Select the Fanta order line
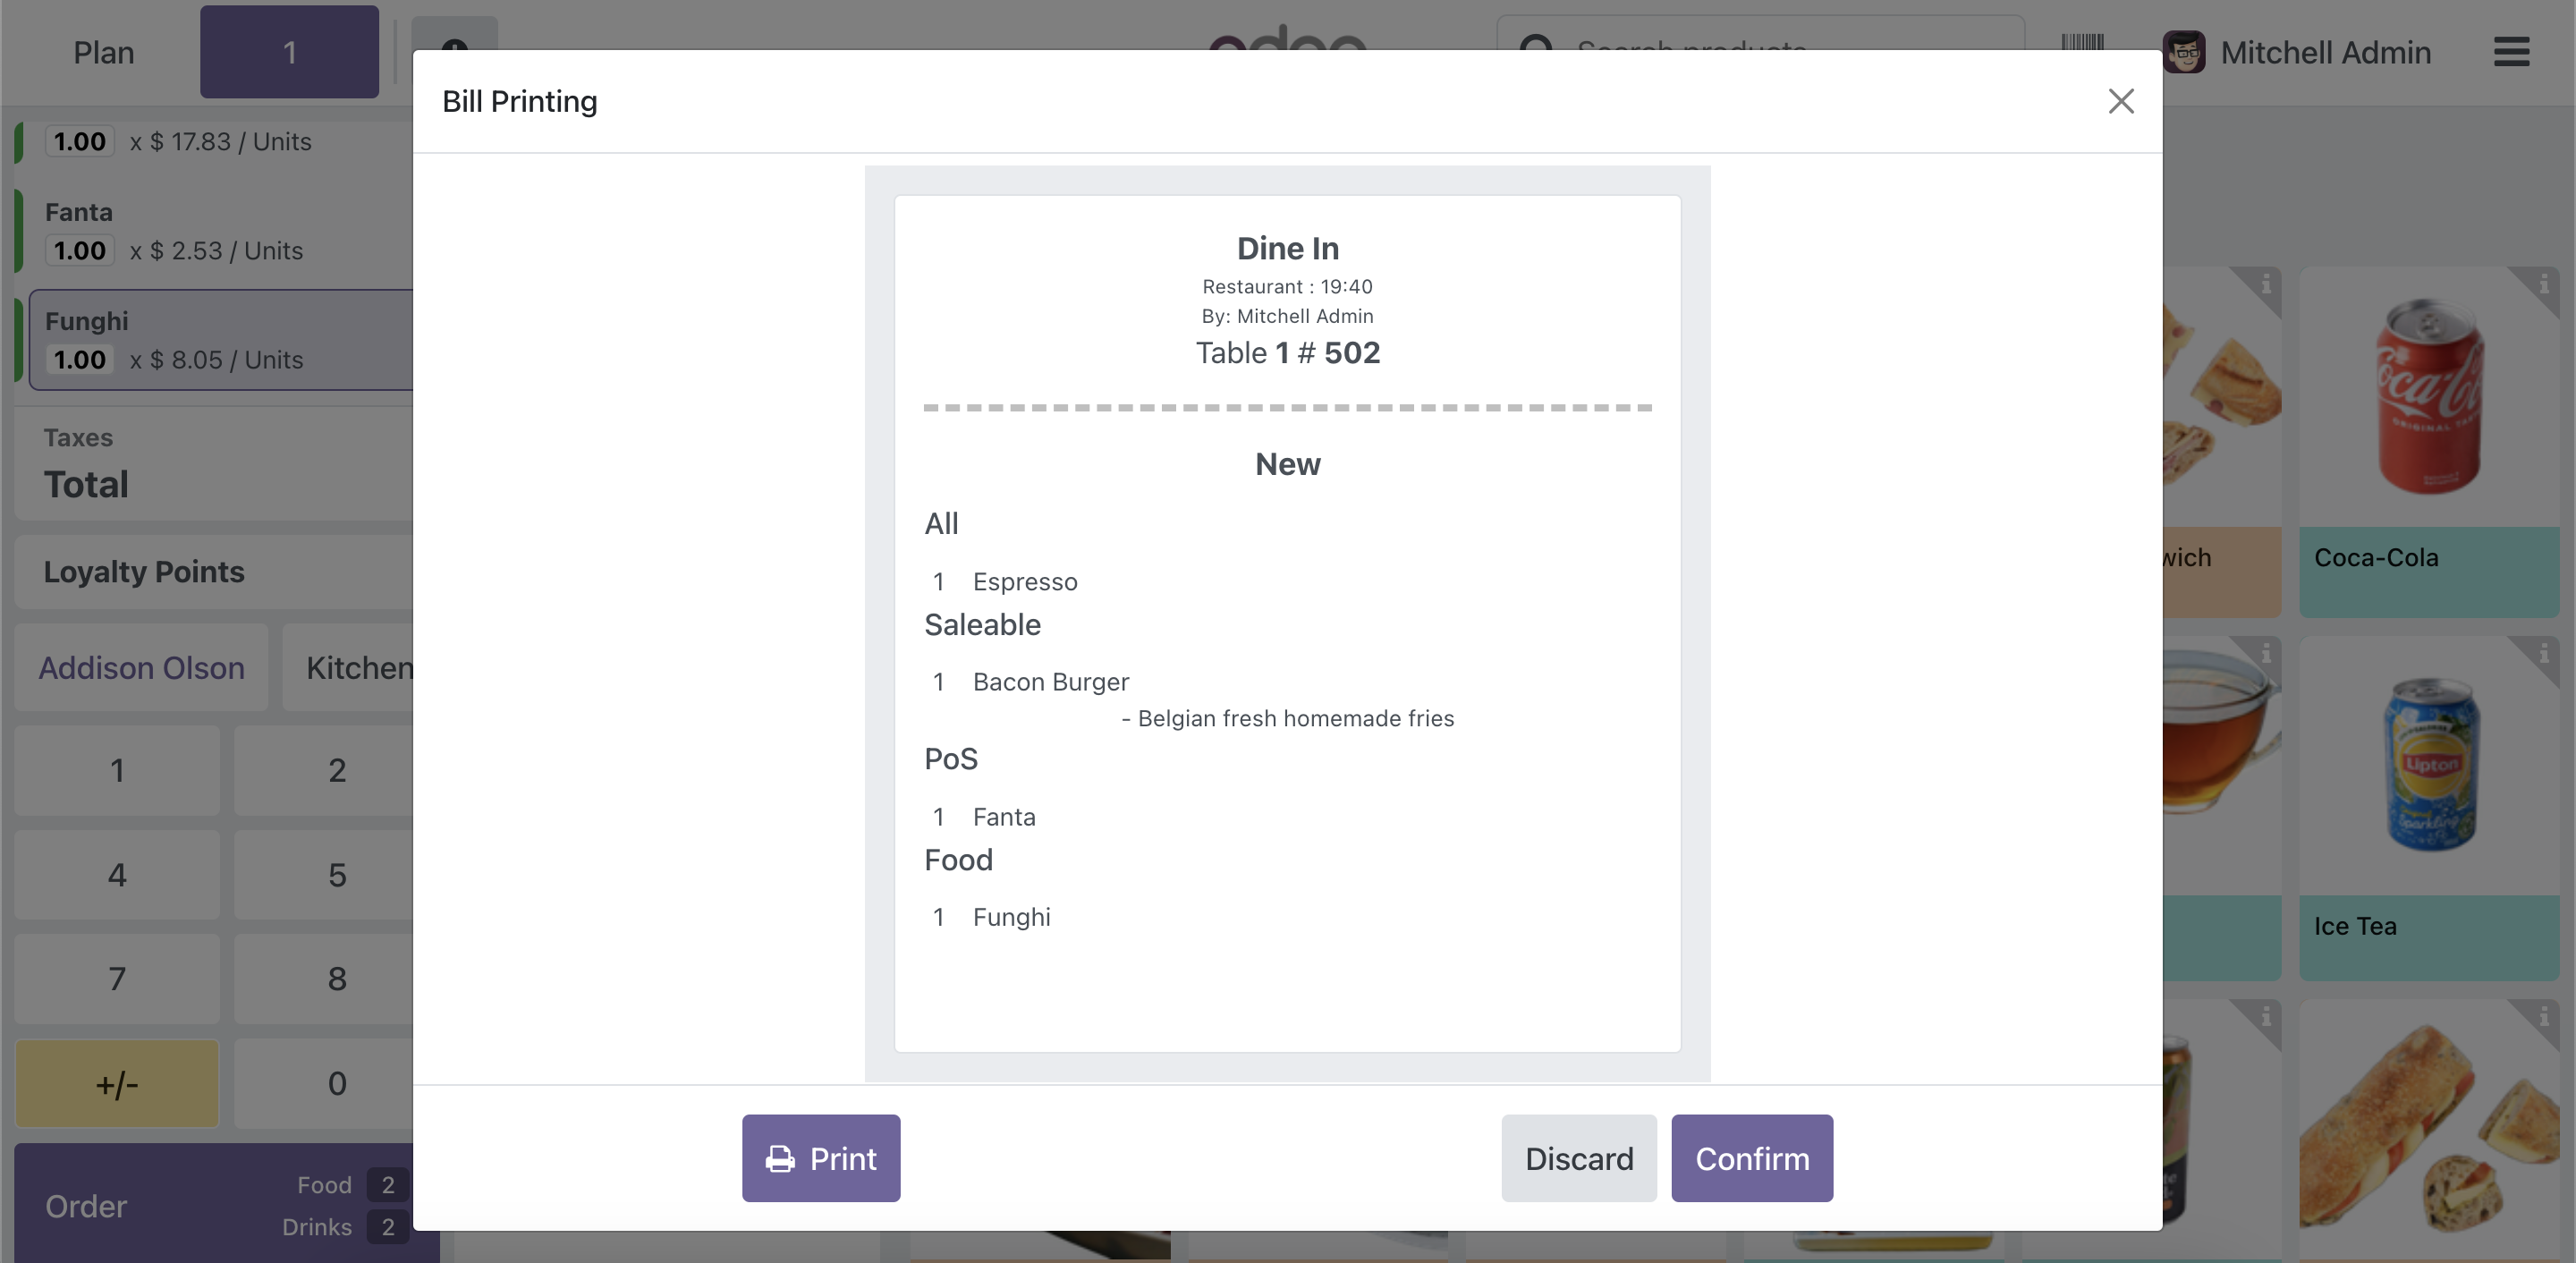2576x1263 pixels. coord(220,231)
